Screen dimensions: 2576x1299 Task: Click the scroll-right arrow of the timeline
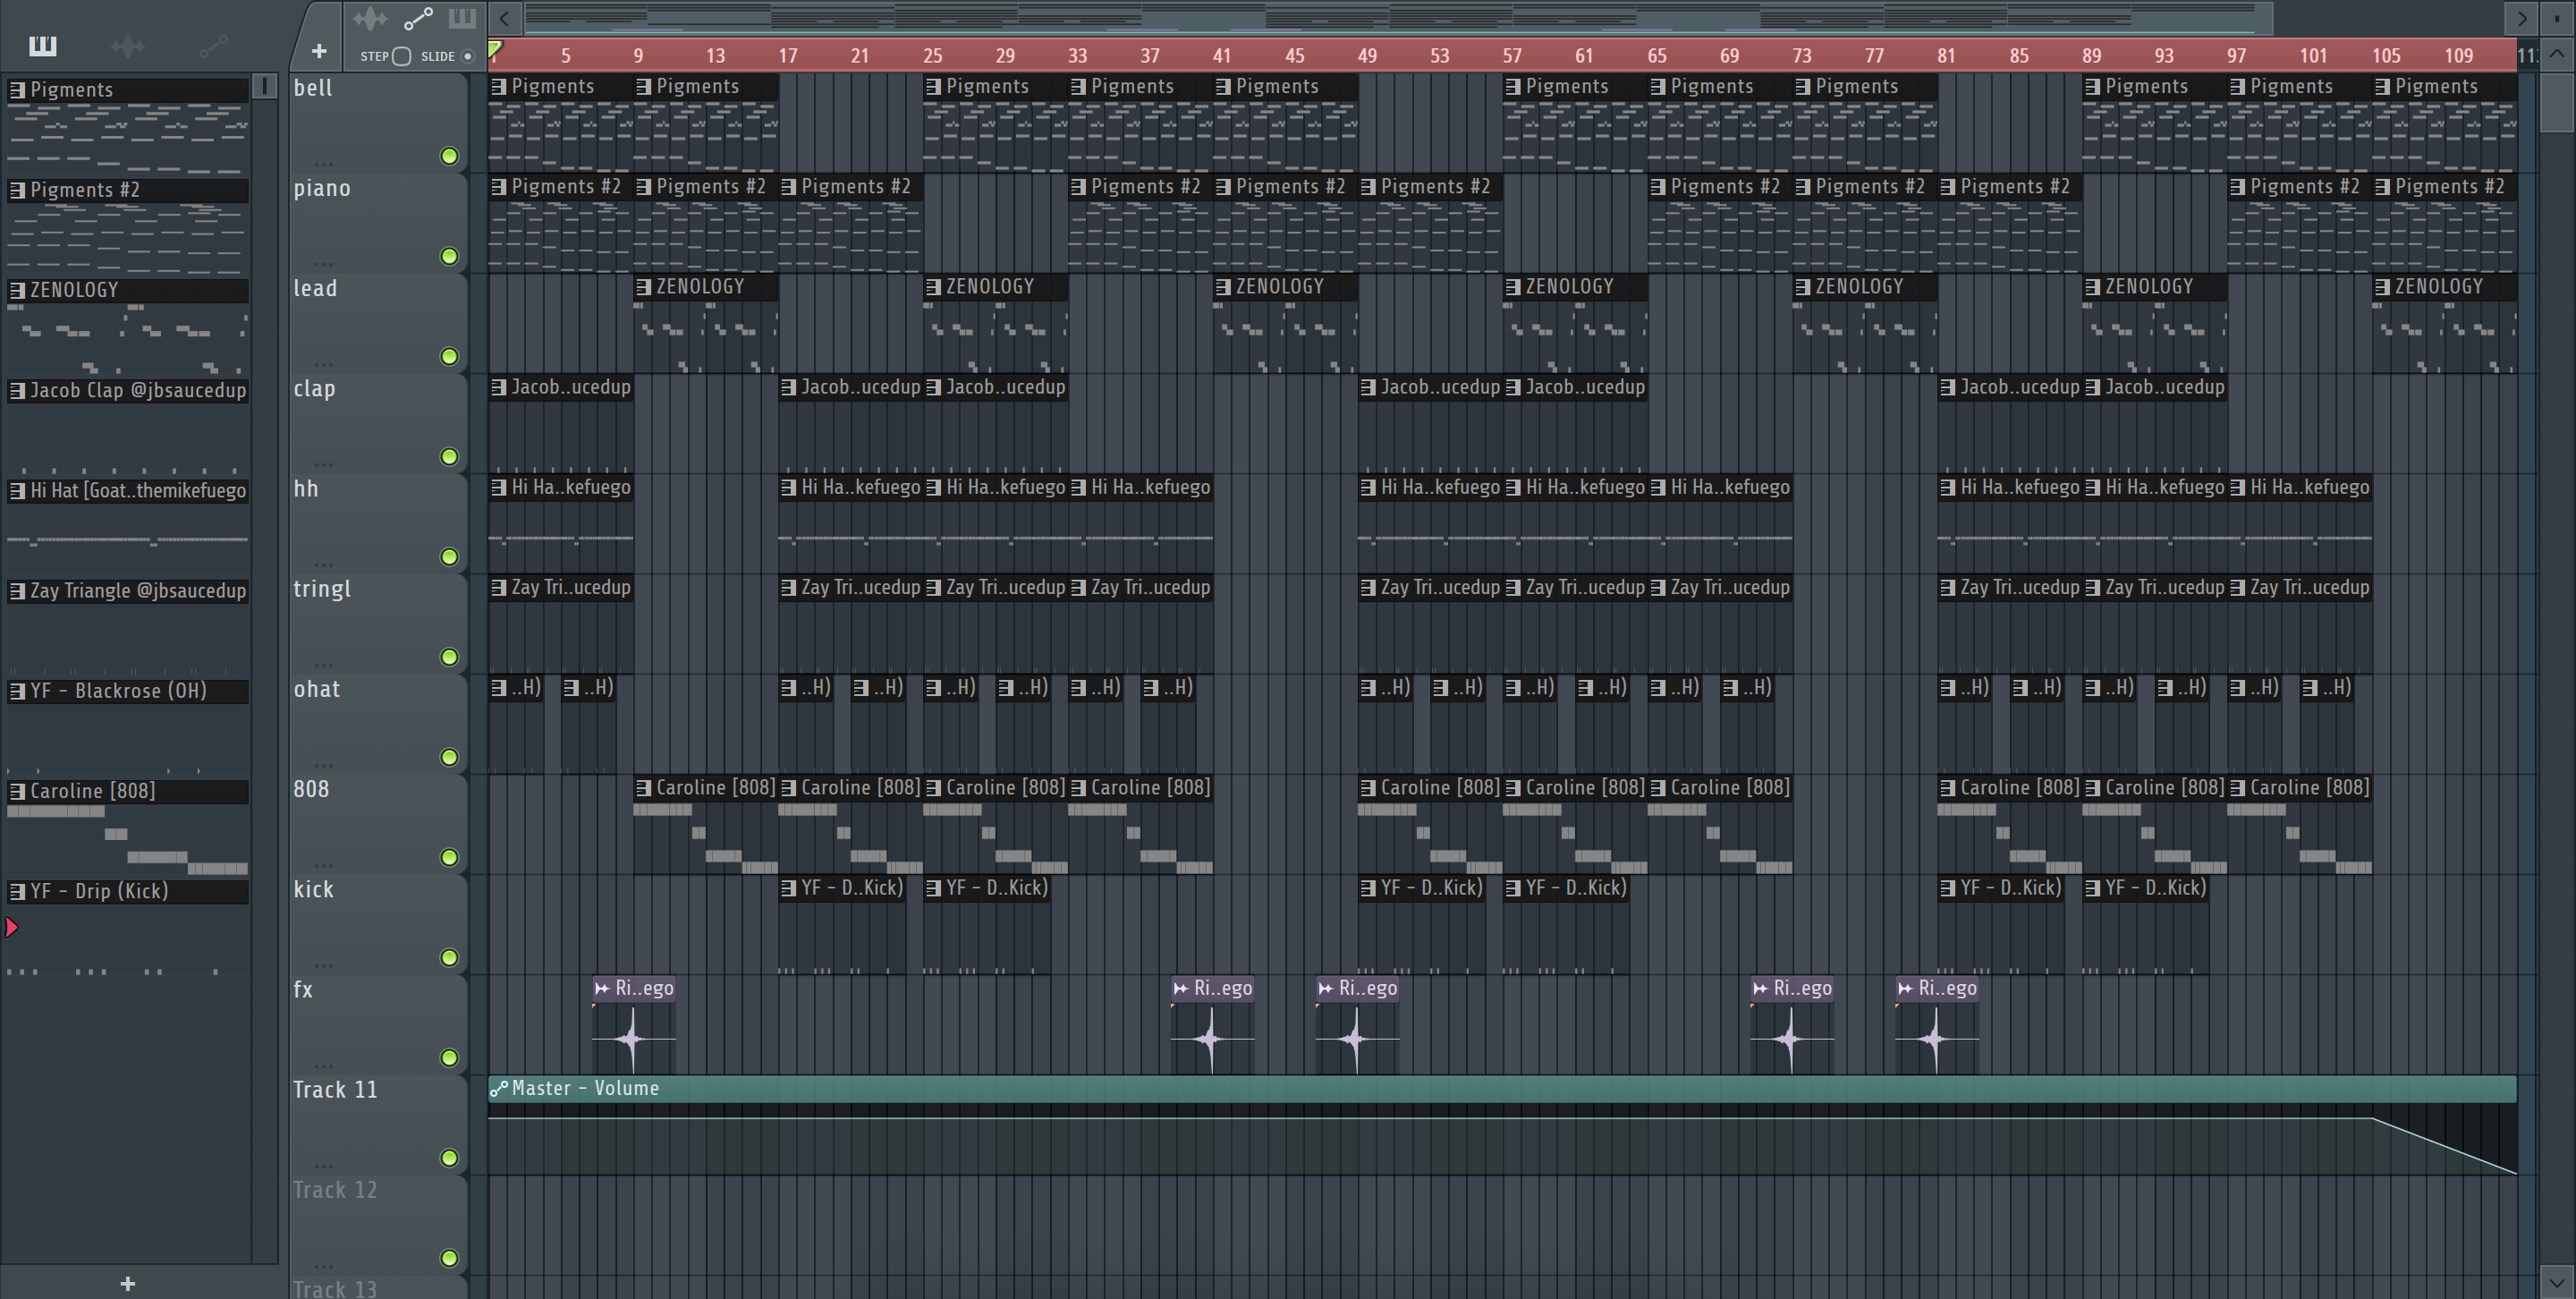click(2521, 18)
